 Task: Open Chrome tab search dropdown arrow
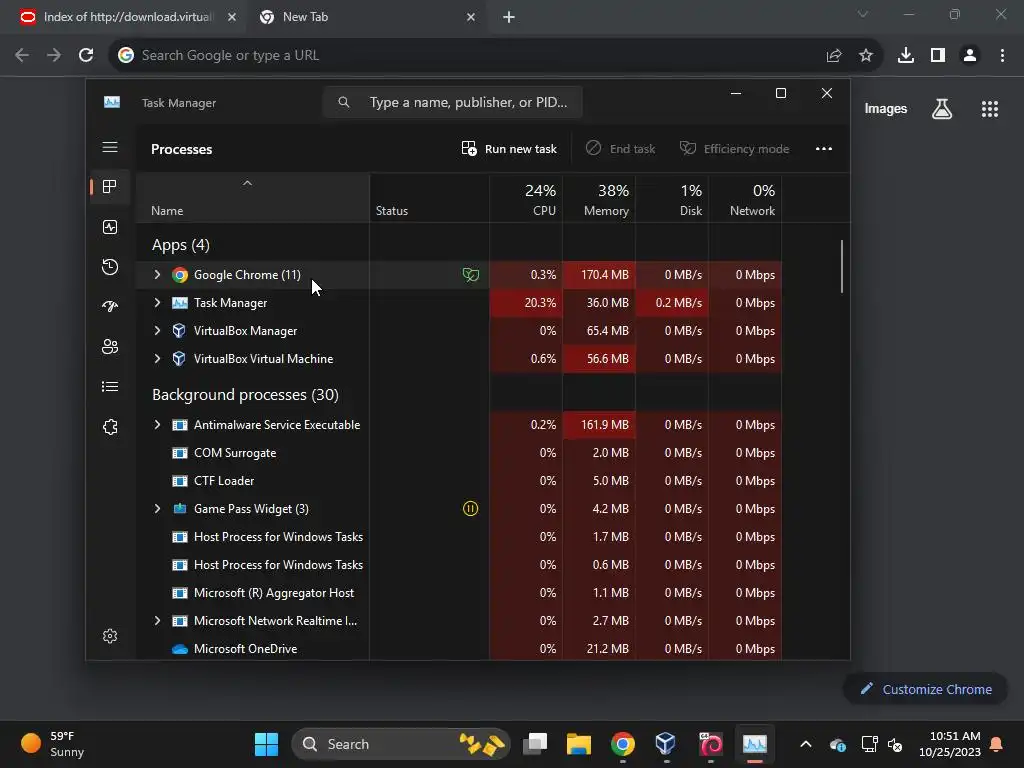pos(863,14)
